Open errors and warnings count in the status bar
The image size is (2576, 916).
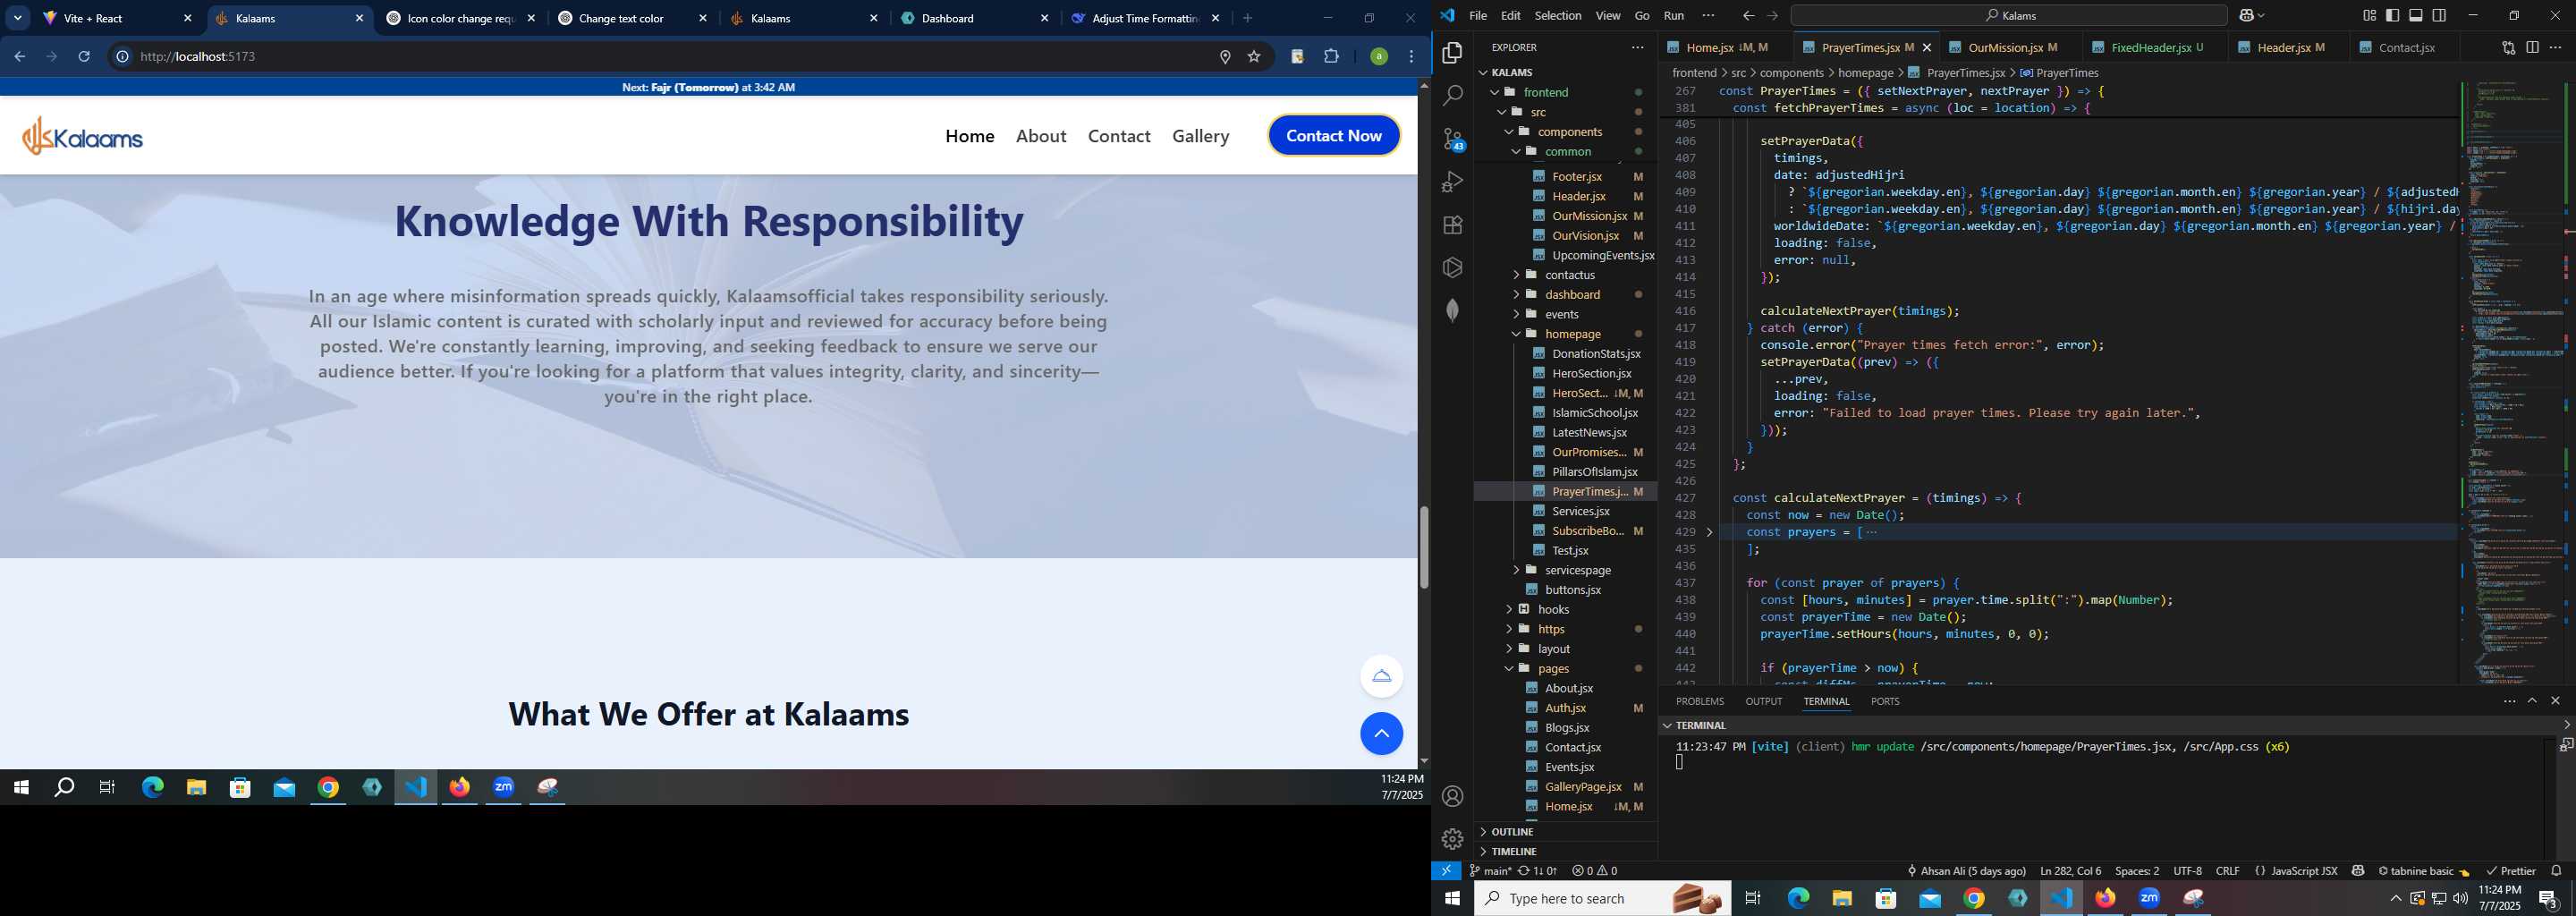(1594, 871)
